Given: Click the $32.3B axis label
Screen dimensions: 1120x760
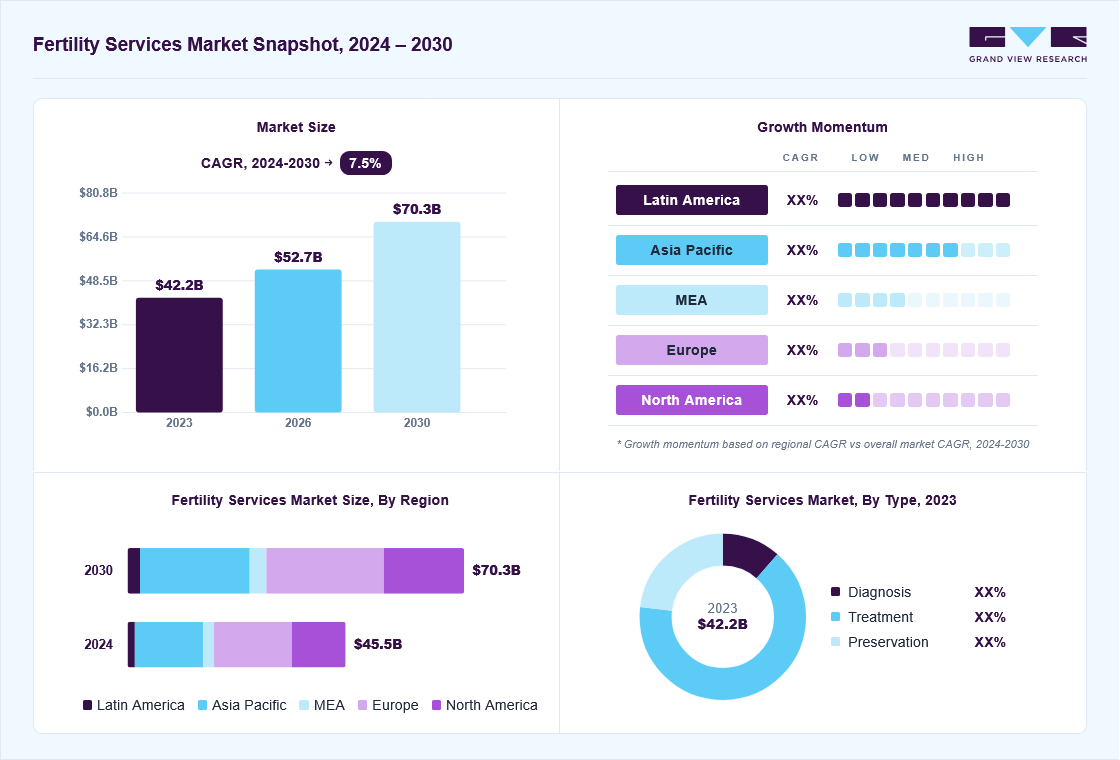Looking at the screenshot, I should pyautogui.click(x=99, y=324).
